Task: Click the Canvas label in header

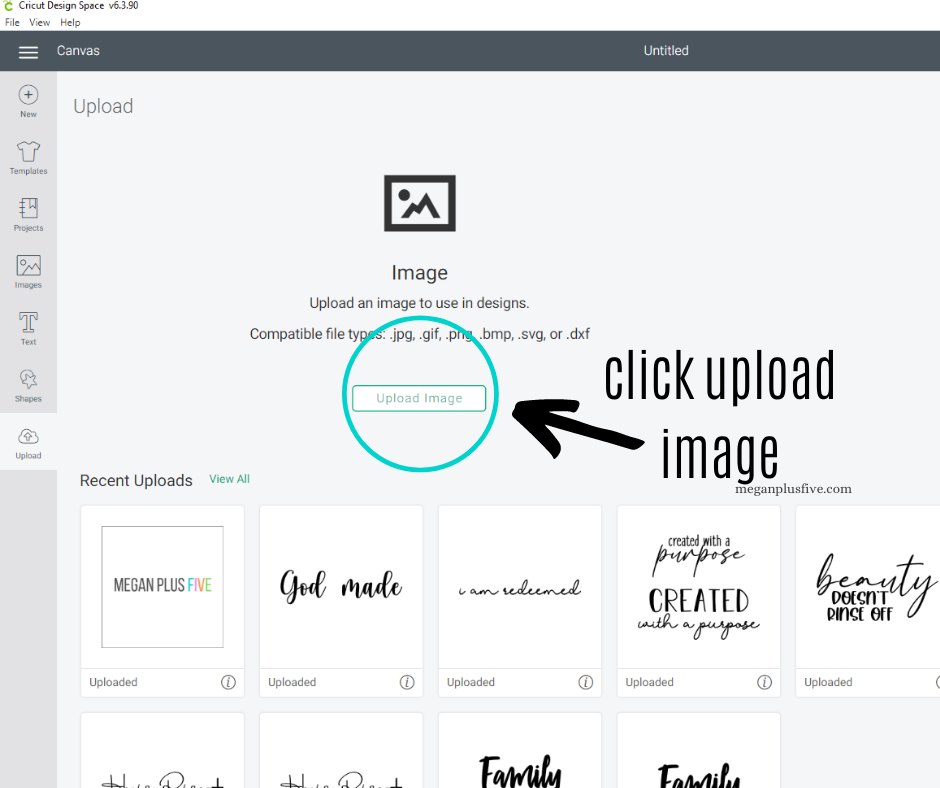Action: tap(78, 50)
